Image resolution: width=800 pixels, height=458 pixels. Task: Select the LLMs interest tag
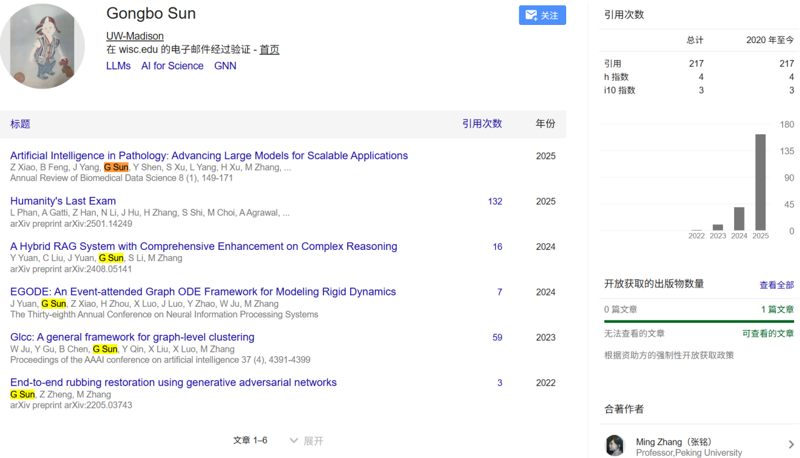(118, 66)
